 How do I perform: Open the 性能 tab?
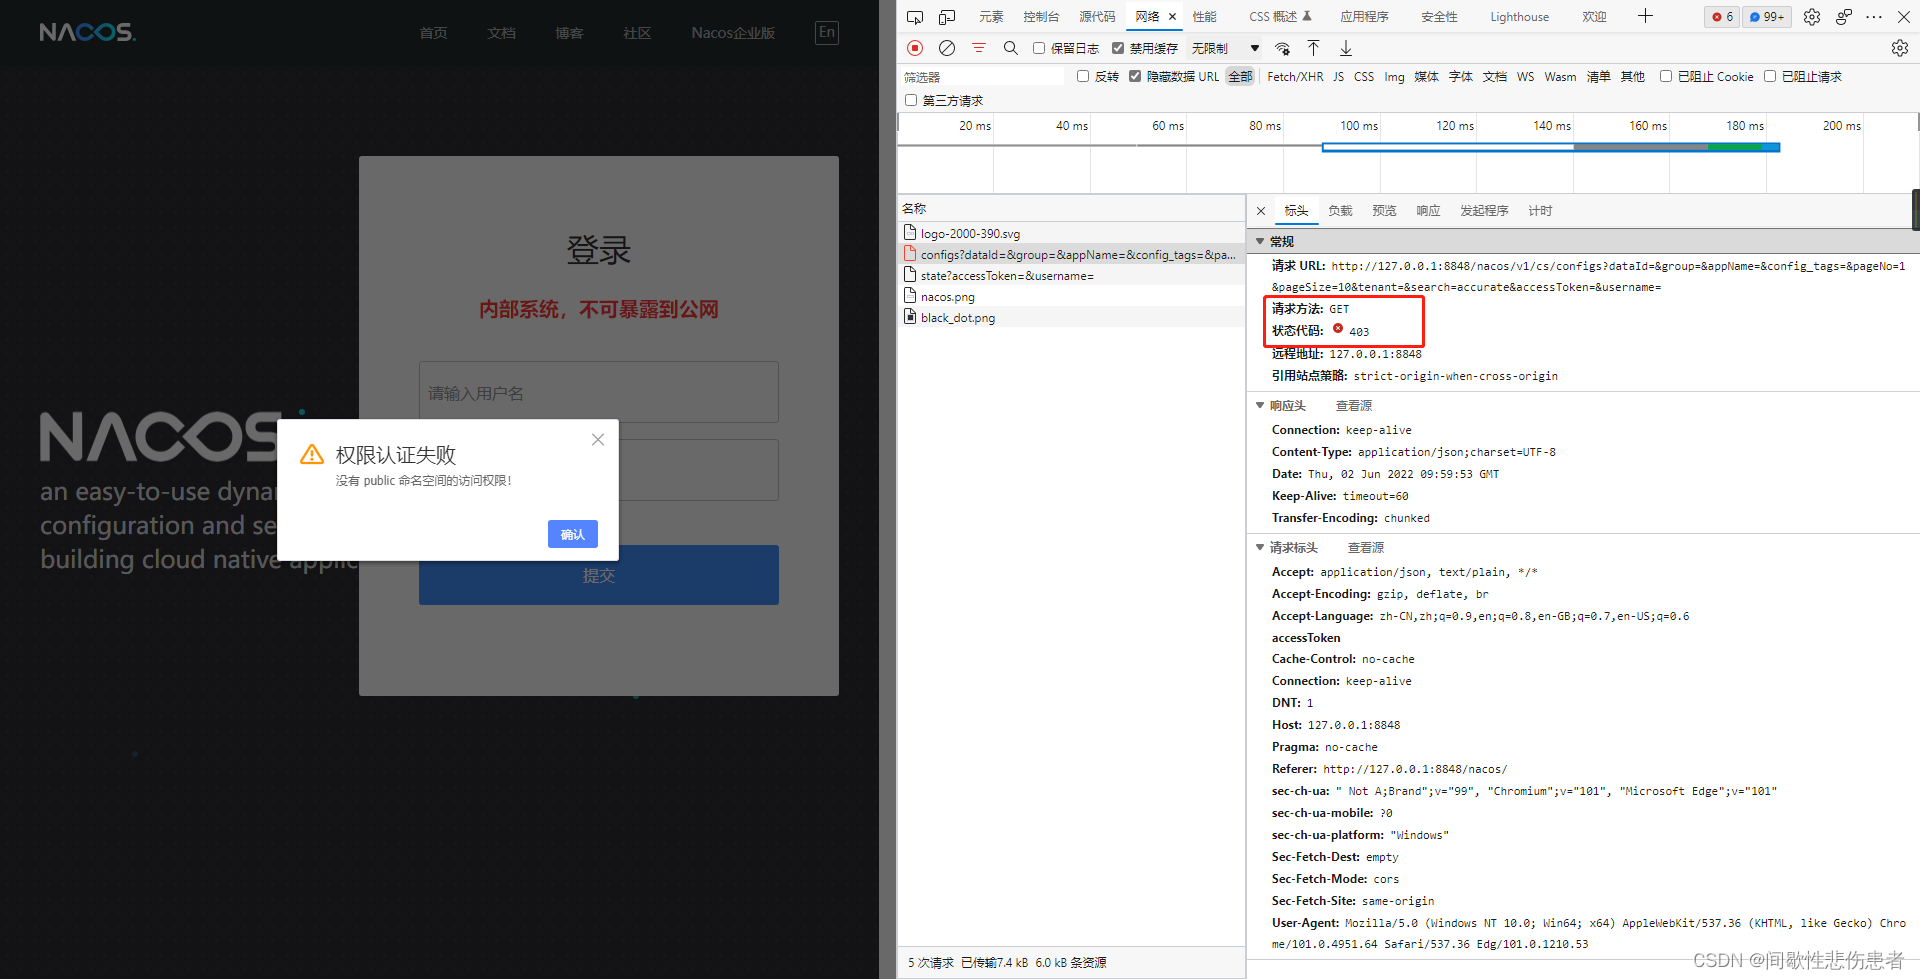tap(1205, 17)
